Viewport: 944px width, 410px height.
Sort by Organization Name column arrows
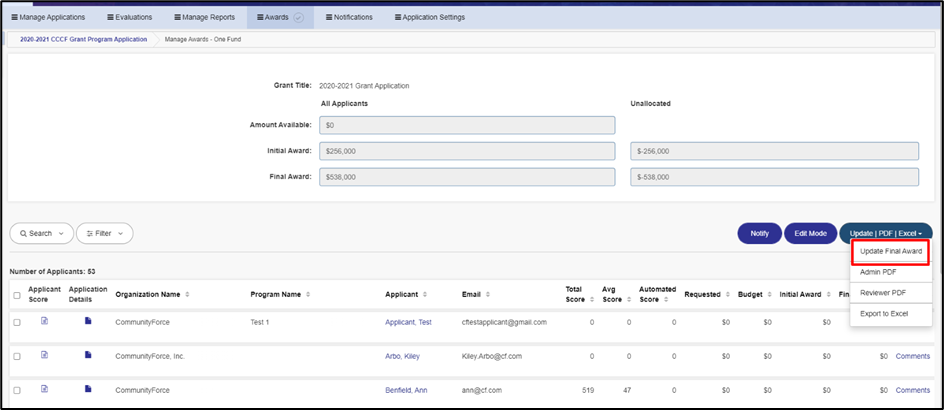tap(187, 295)
